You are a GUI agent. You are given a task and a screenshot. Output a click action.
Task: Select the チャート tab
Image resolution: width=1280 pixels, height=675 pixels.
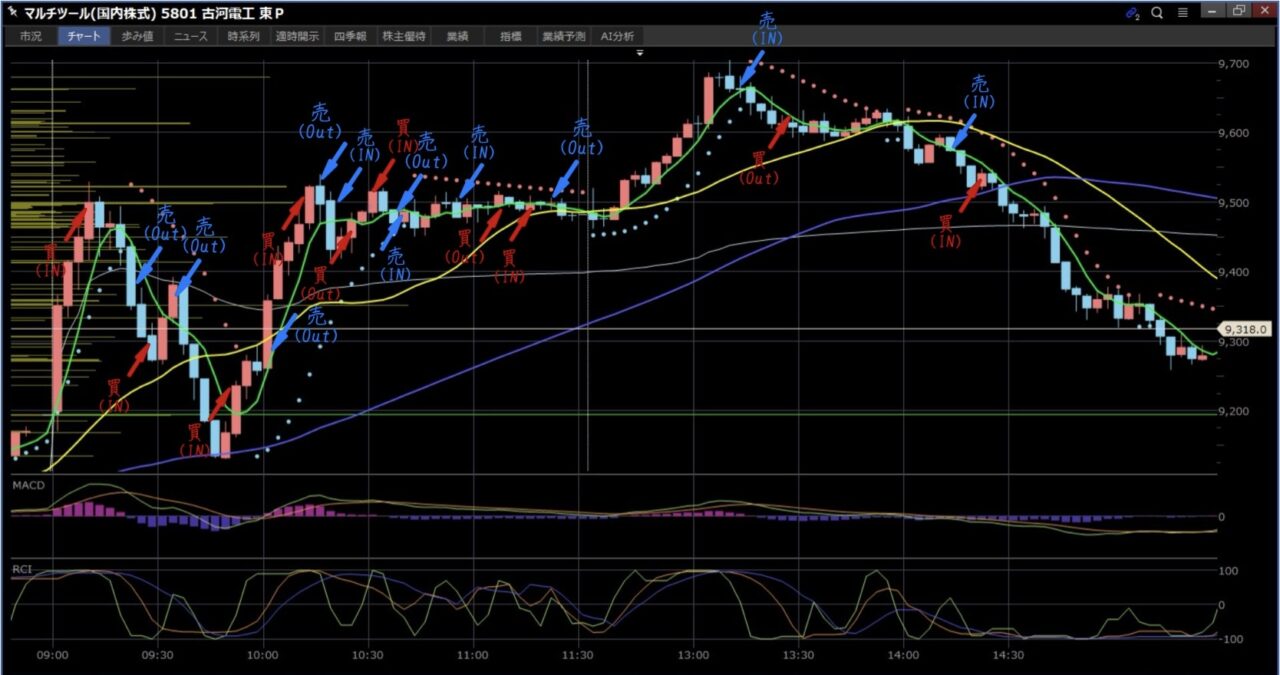[84, 36]
